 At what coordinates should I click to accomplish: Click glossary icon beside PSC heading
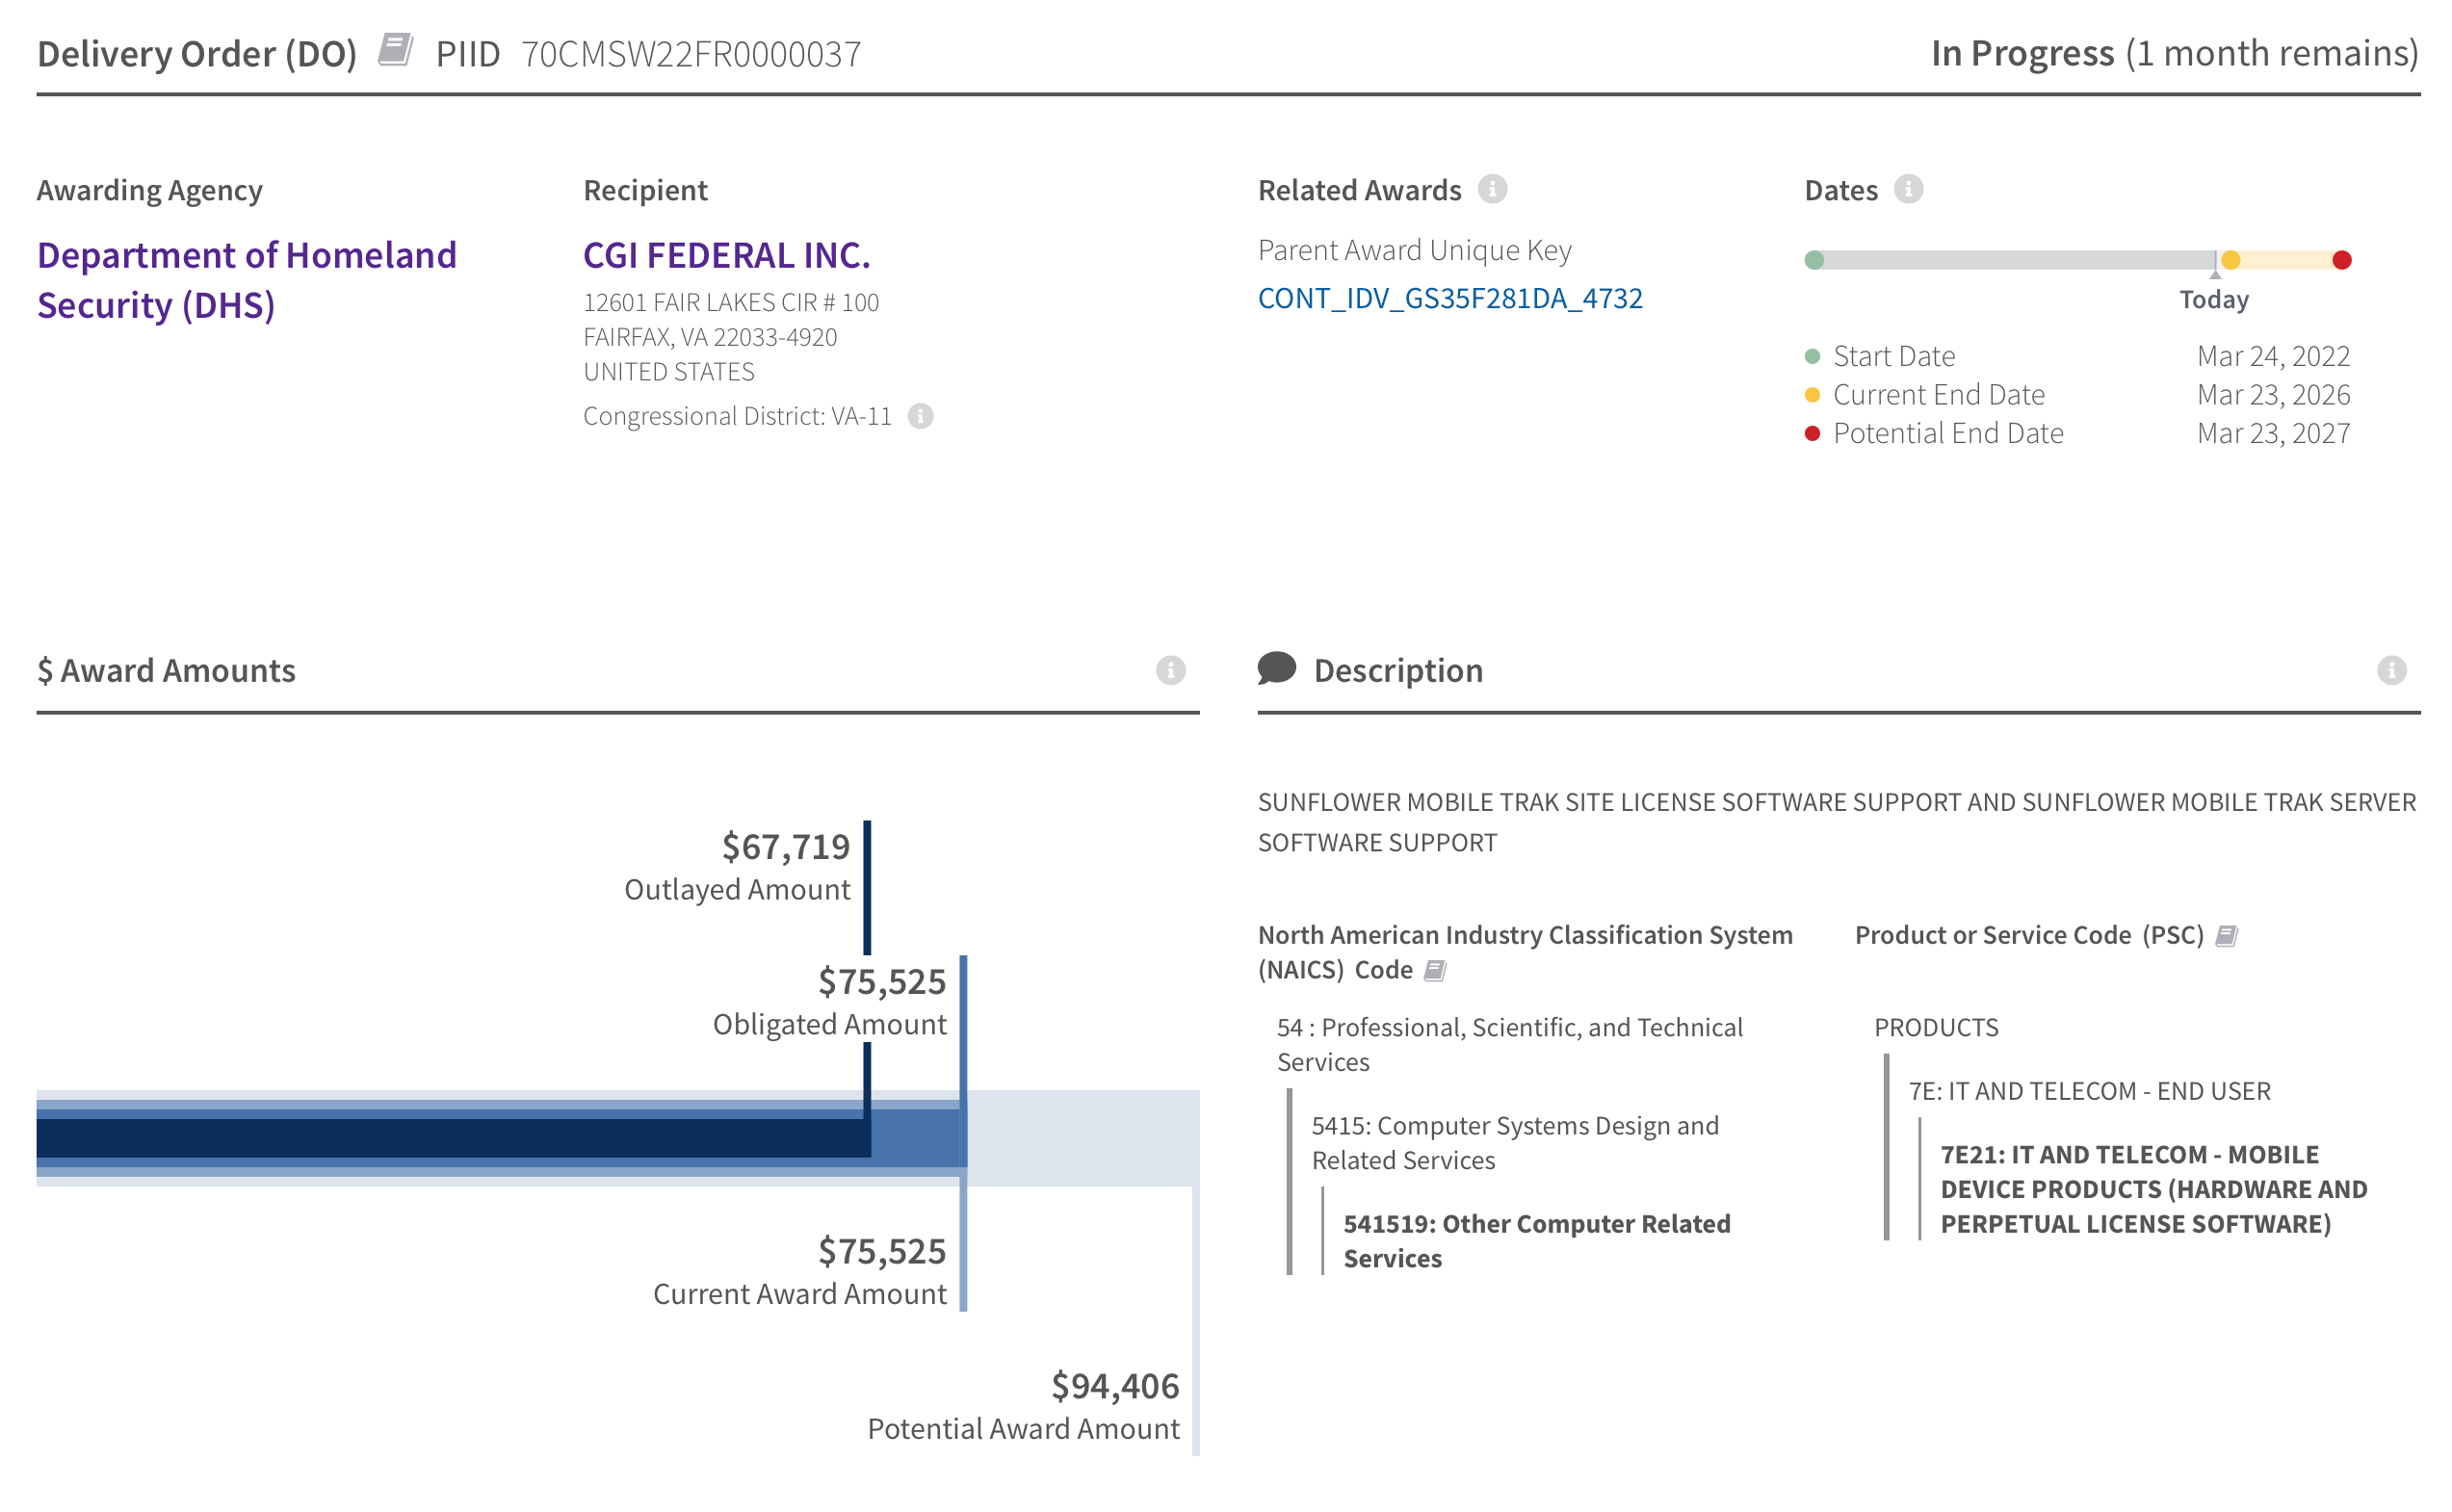click(x=2226, y=936)
